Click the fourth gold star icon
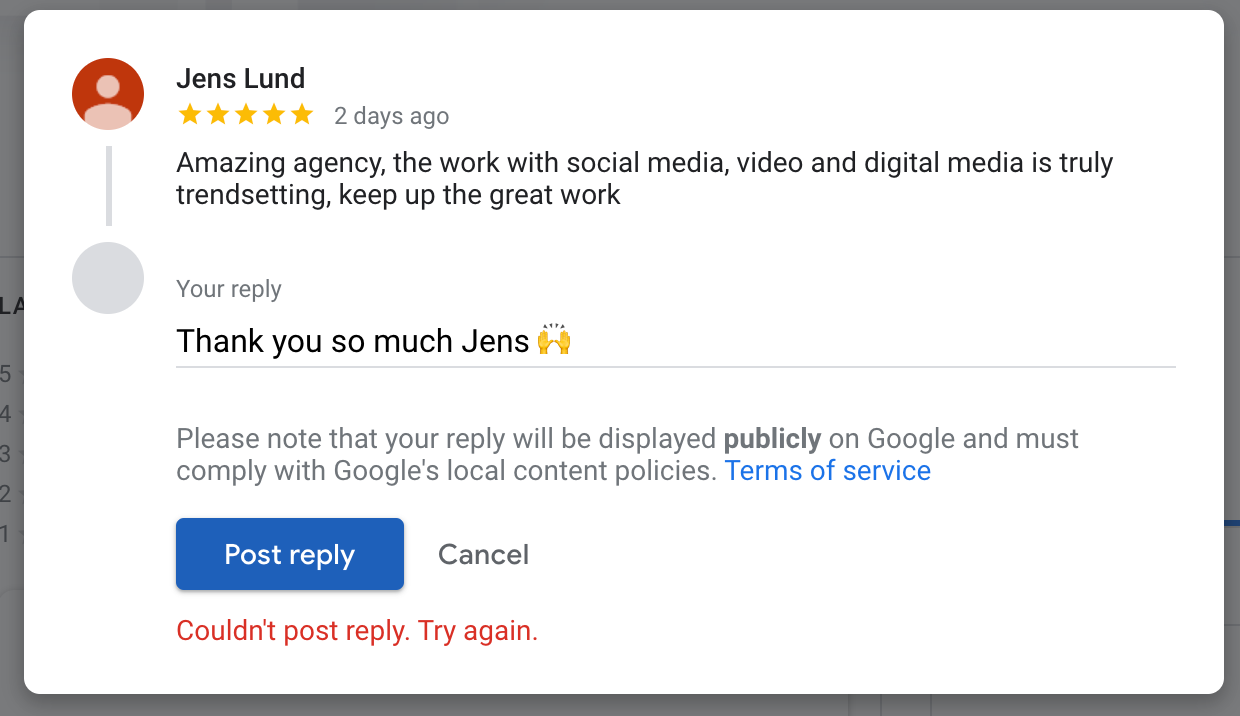Screen dimensions: 1240x716 point(274,114)
